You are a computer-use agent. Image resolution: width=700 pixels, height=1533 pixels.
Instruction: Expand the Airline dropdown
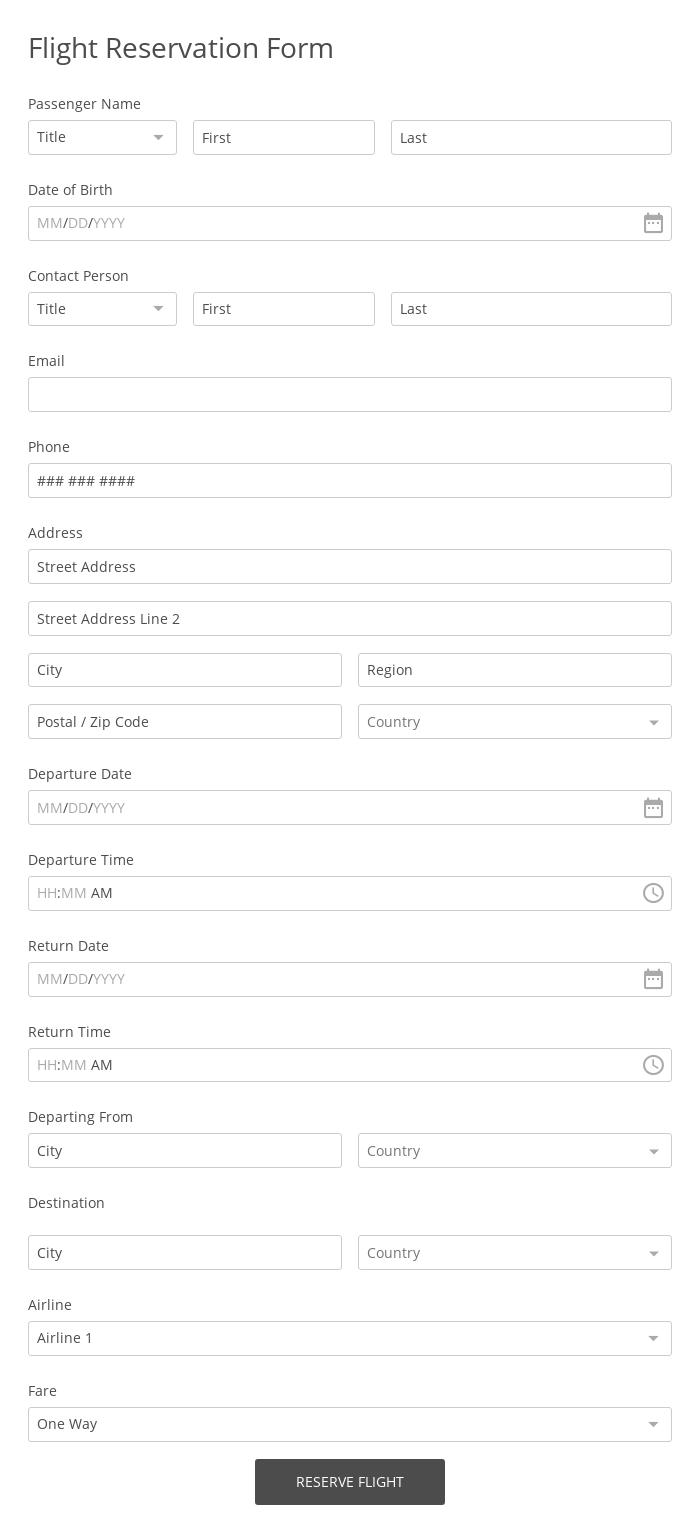(x=349, y=1338)
